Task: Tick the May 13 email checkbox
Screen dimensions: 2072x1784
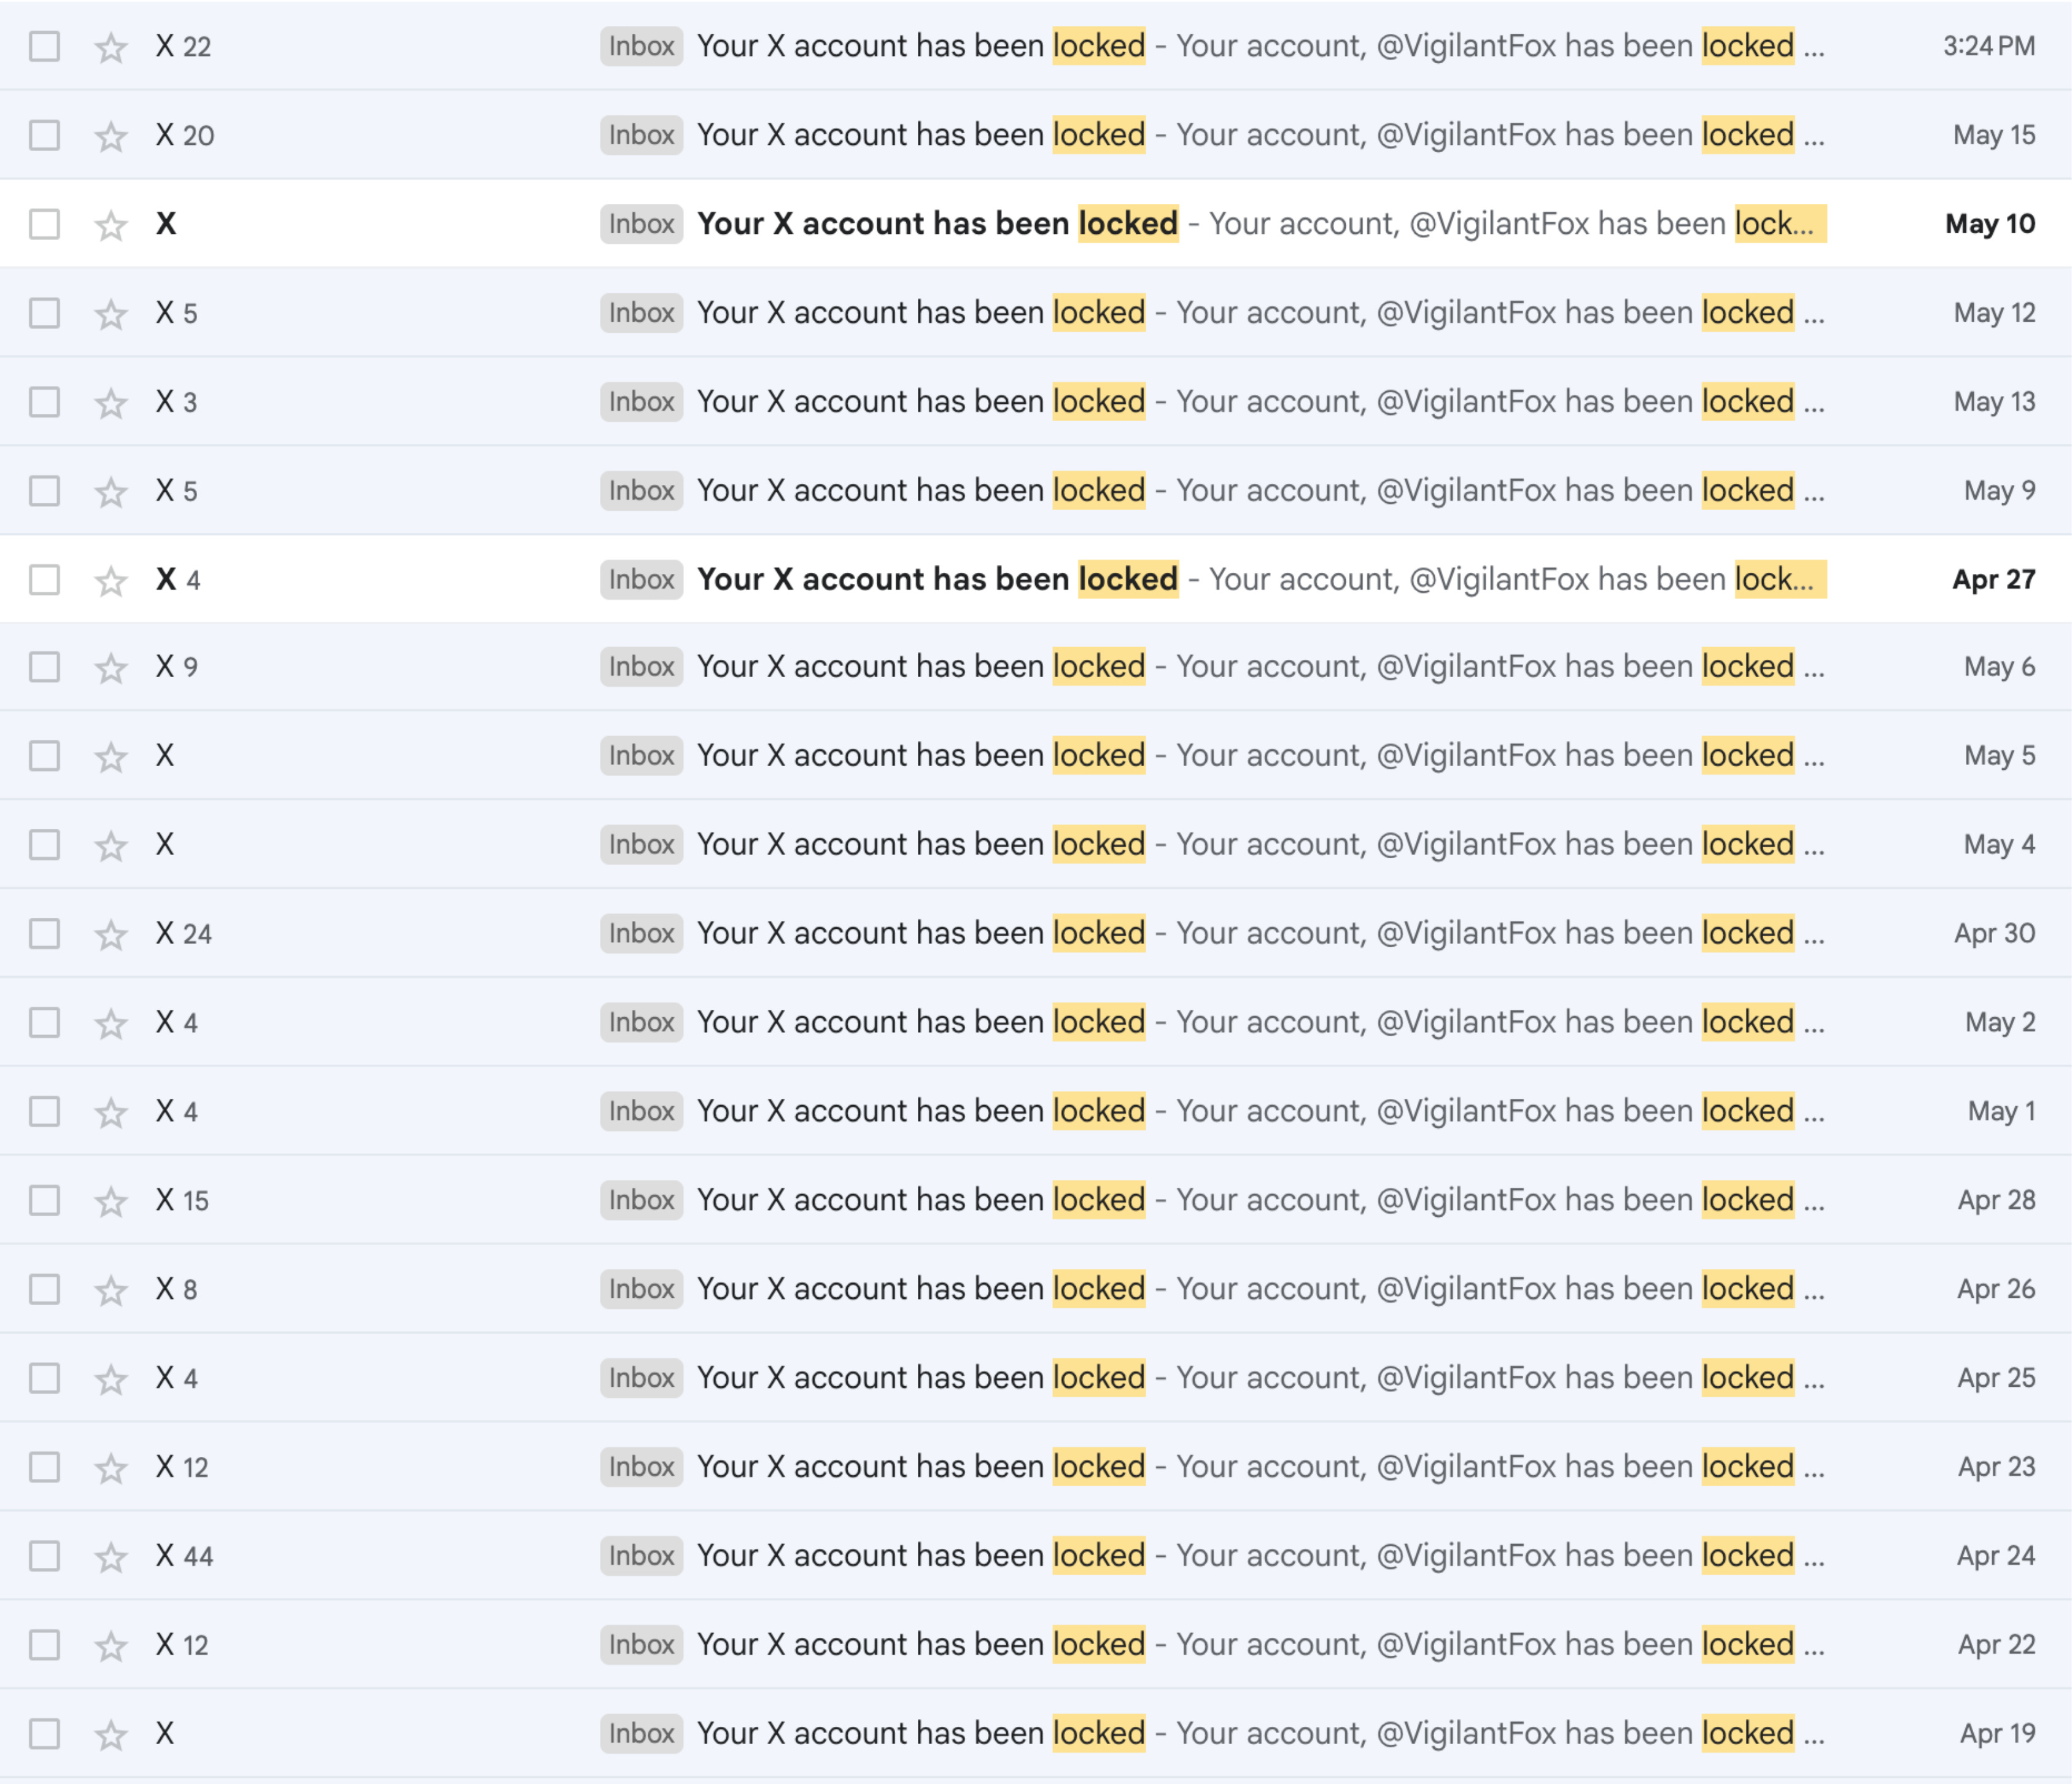Action: click(44, 402)
